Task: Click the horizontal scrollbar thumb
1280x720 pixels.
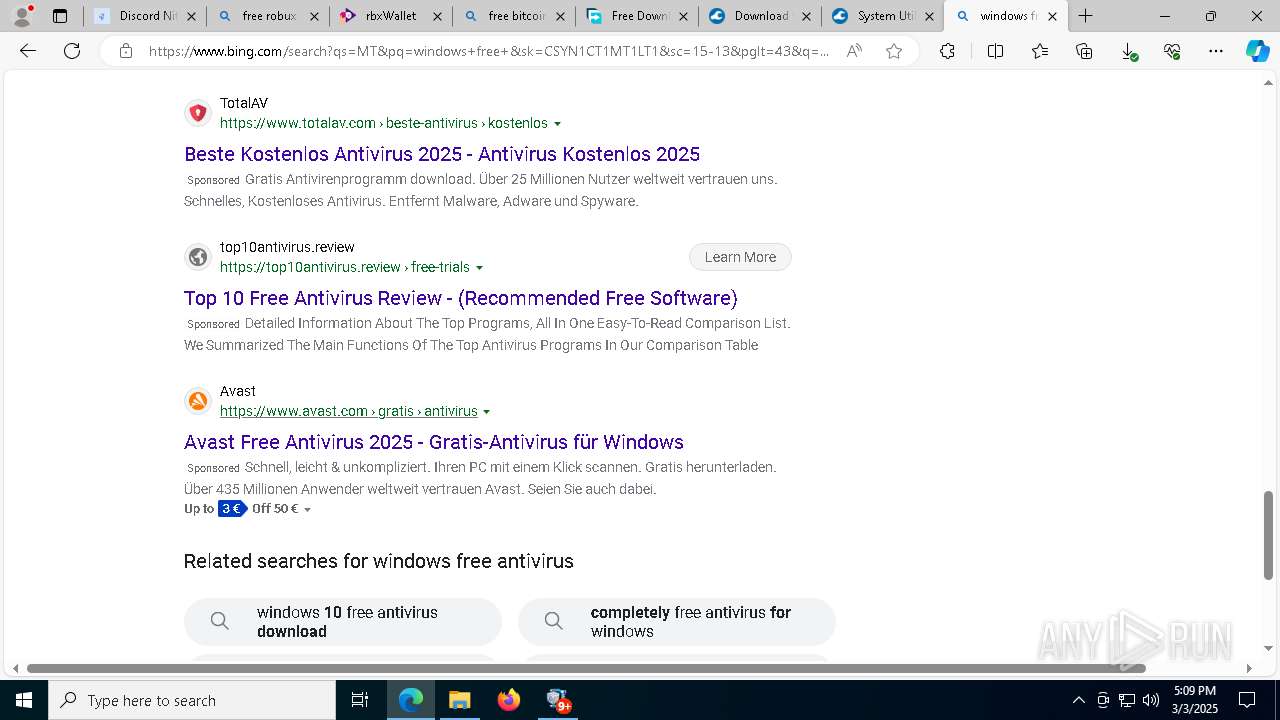Action: (586, 668)
